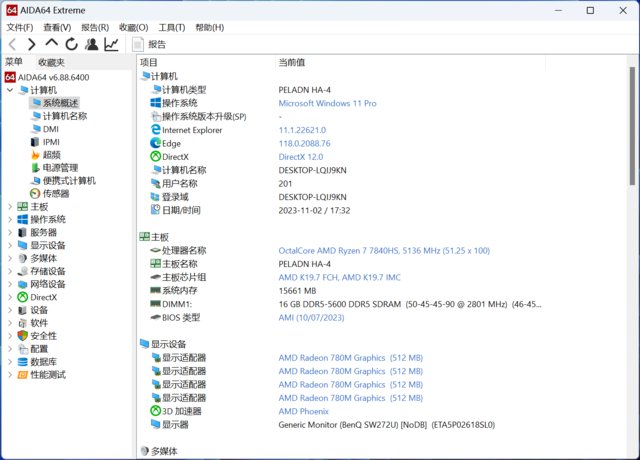Expand the 服务器 tree node
This screenshot has width=640, height=460.
tap(10, 233)
